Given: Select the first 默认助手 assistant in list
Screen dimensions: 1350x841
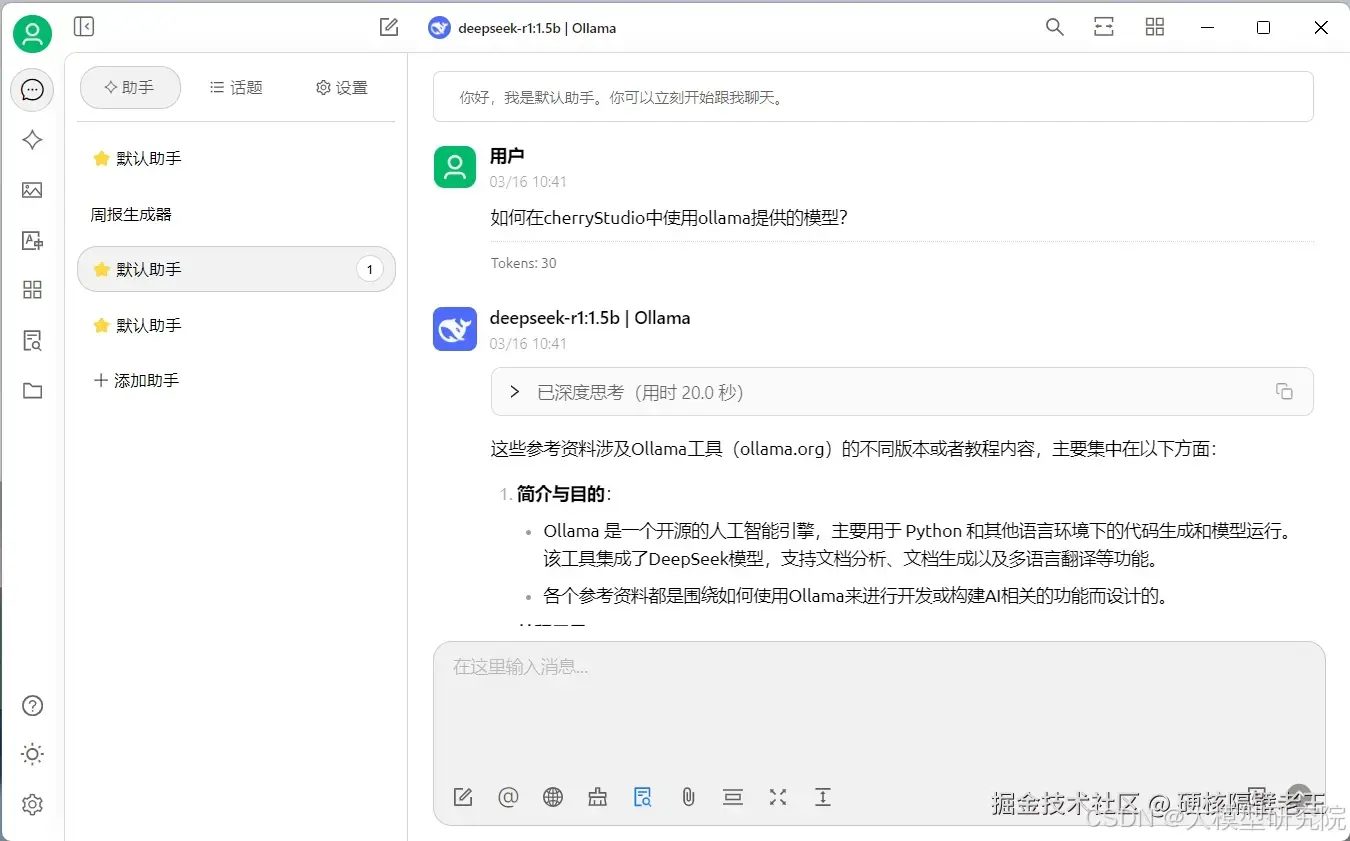Looking at the screenshot, I should click(236, 158).
